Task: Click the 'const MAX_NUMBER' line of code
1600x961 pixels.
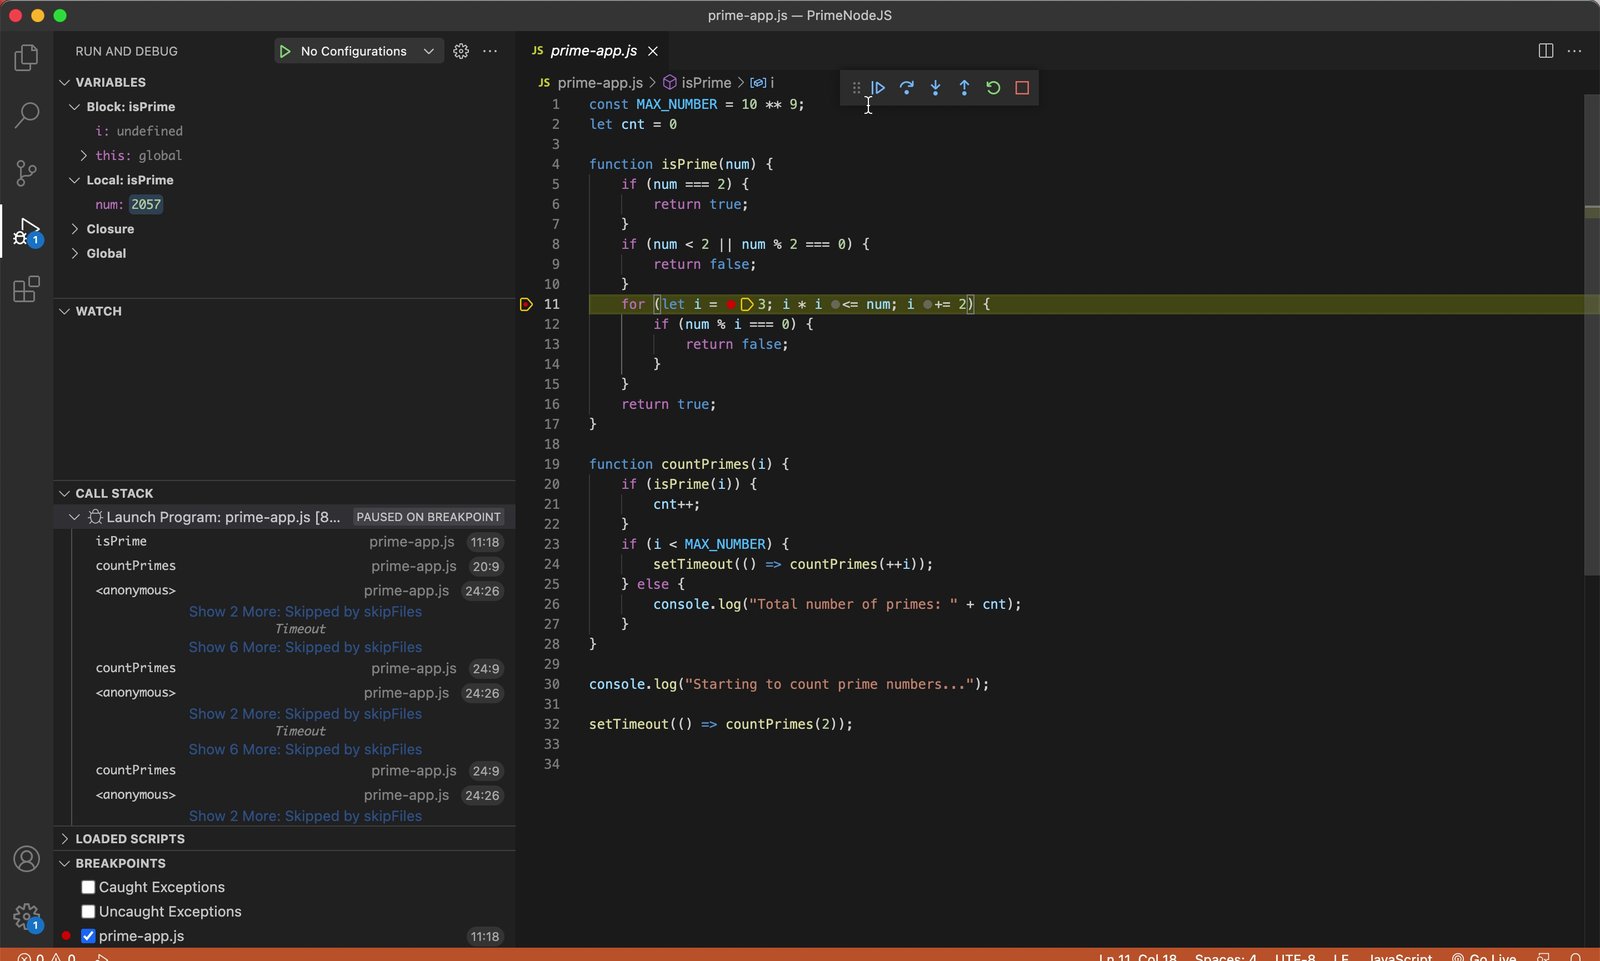Action: [696, 104]
